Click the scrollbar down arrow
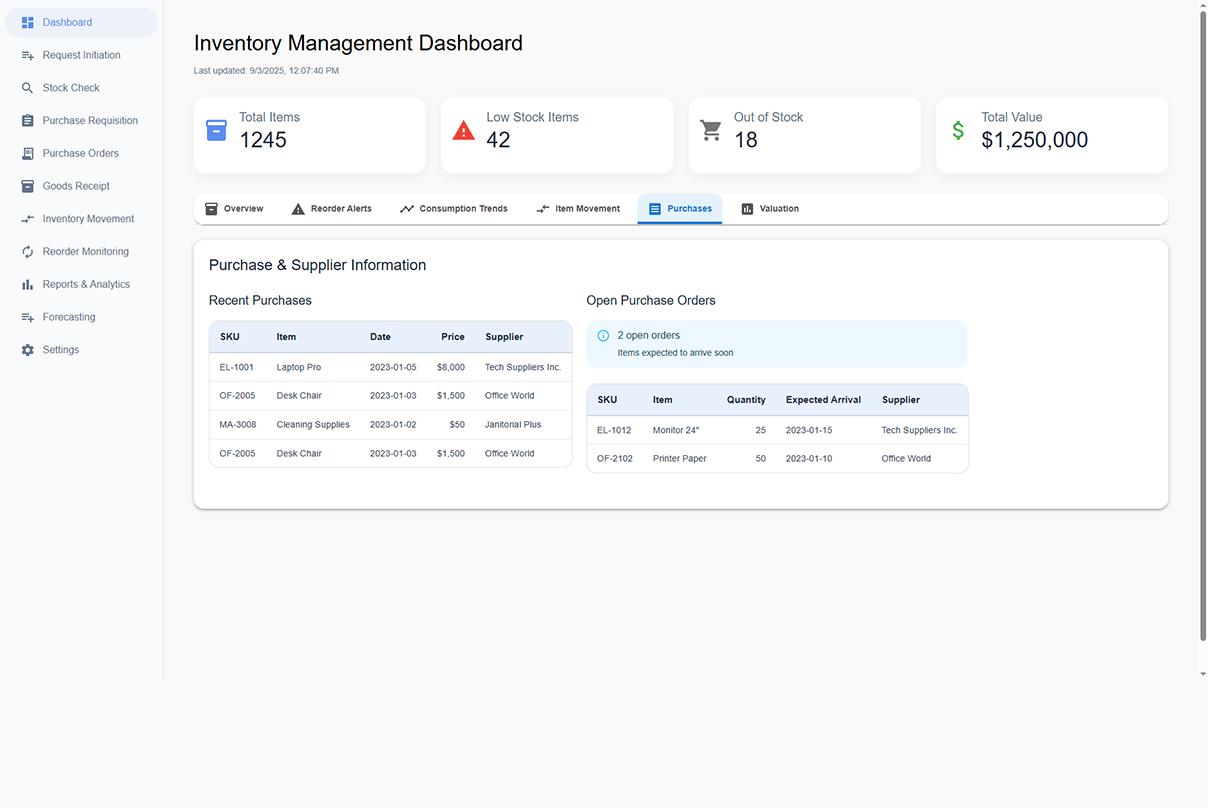Screen dimensions: 1208x808 (1203, 674)
